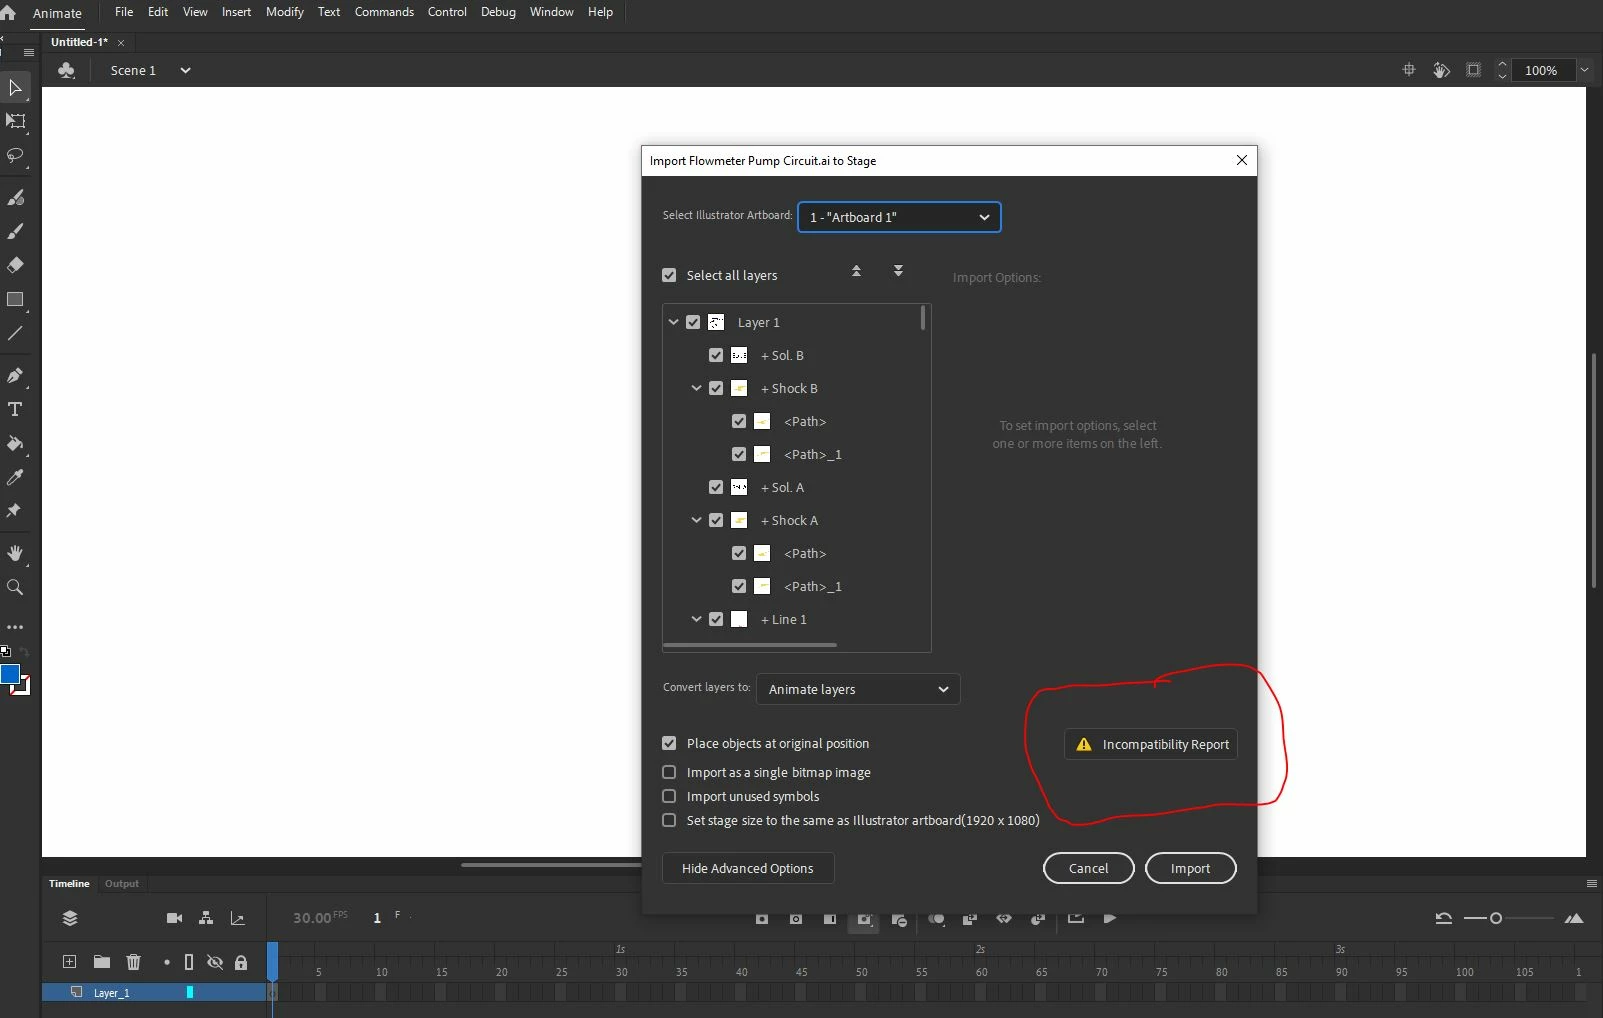Select the Fluid Brush tool
Image resolution: width=1603 pixels, height=1018 pixels.
[x=15, y=197]
